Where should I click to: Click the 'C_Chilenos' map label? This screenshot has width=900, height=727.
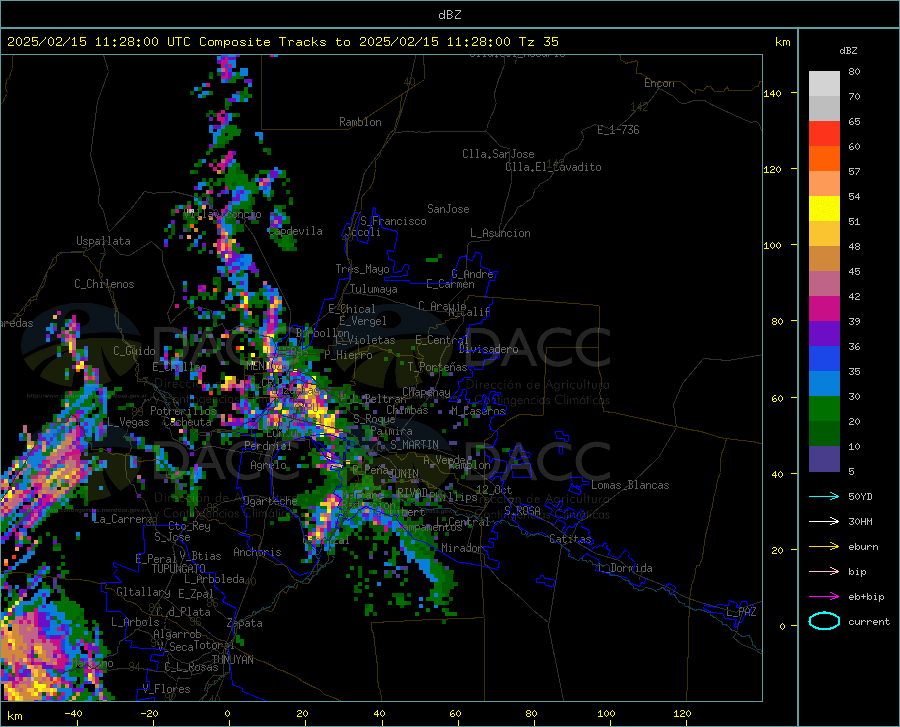pos(104,284)
